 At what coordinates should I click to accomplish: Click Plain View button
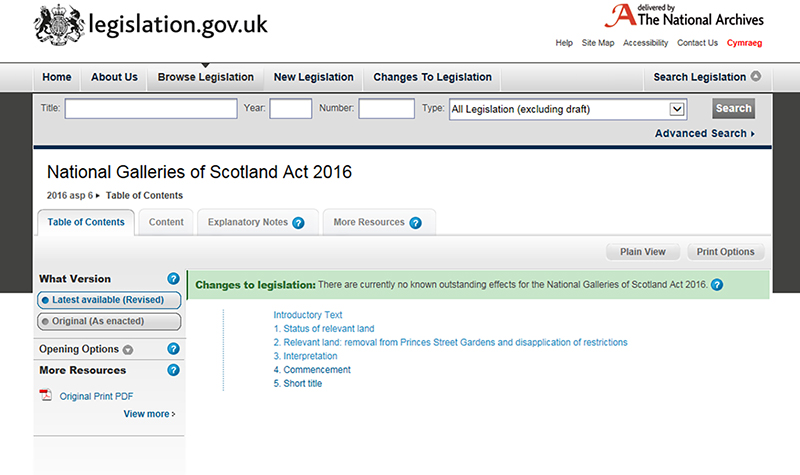click(x=642, y=252)
